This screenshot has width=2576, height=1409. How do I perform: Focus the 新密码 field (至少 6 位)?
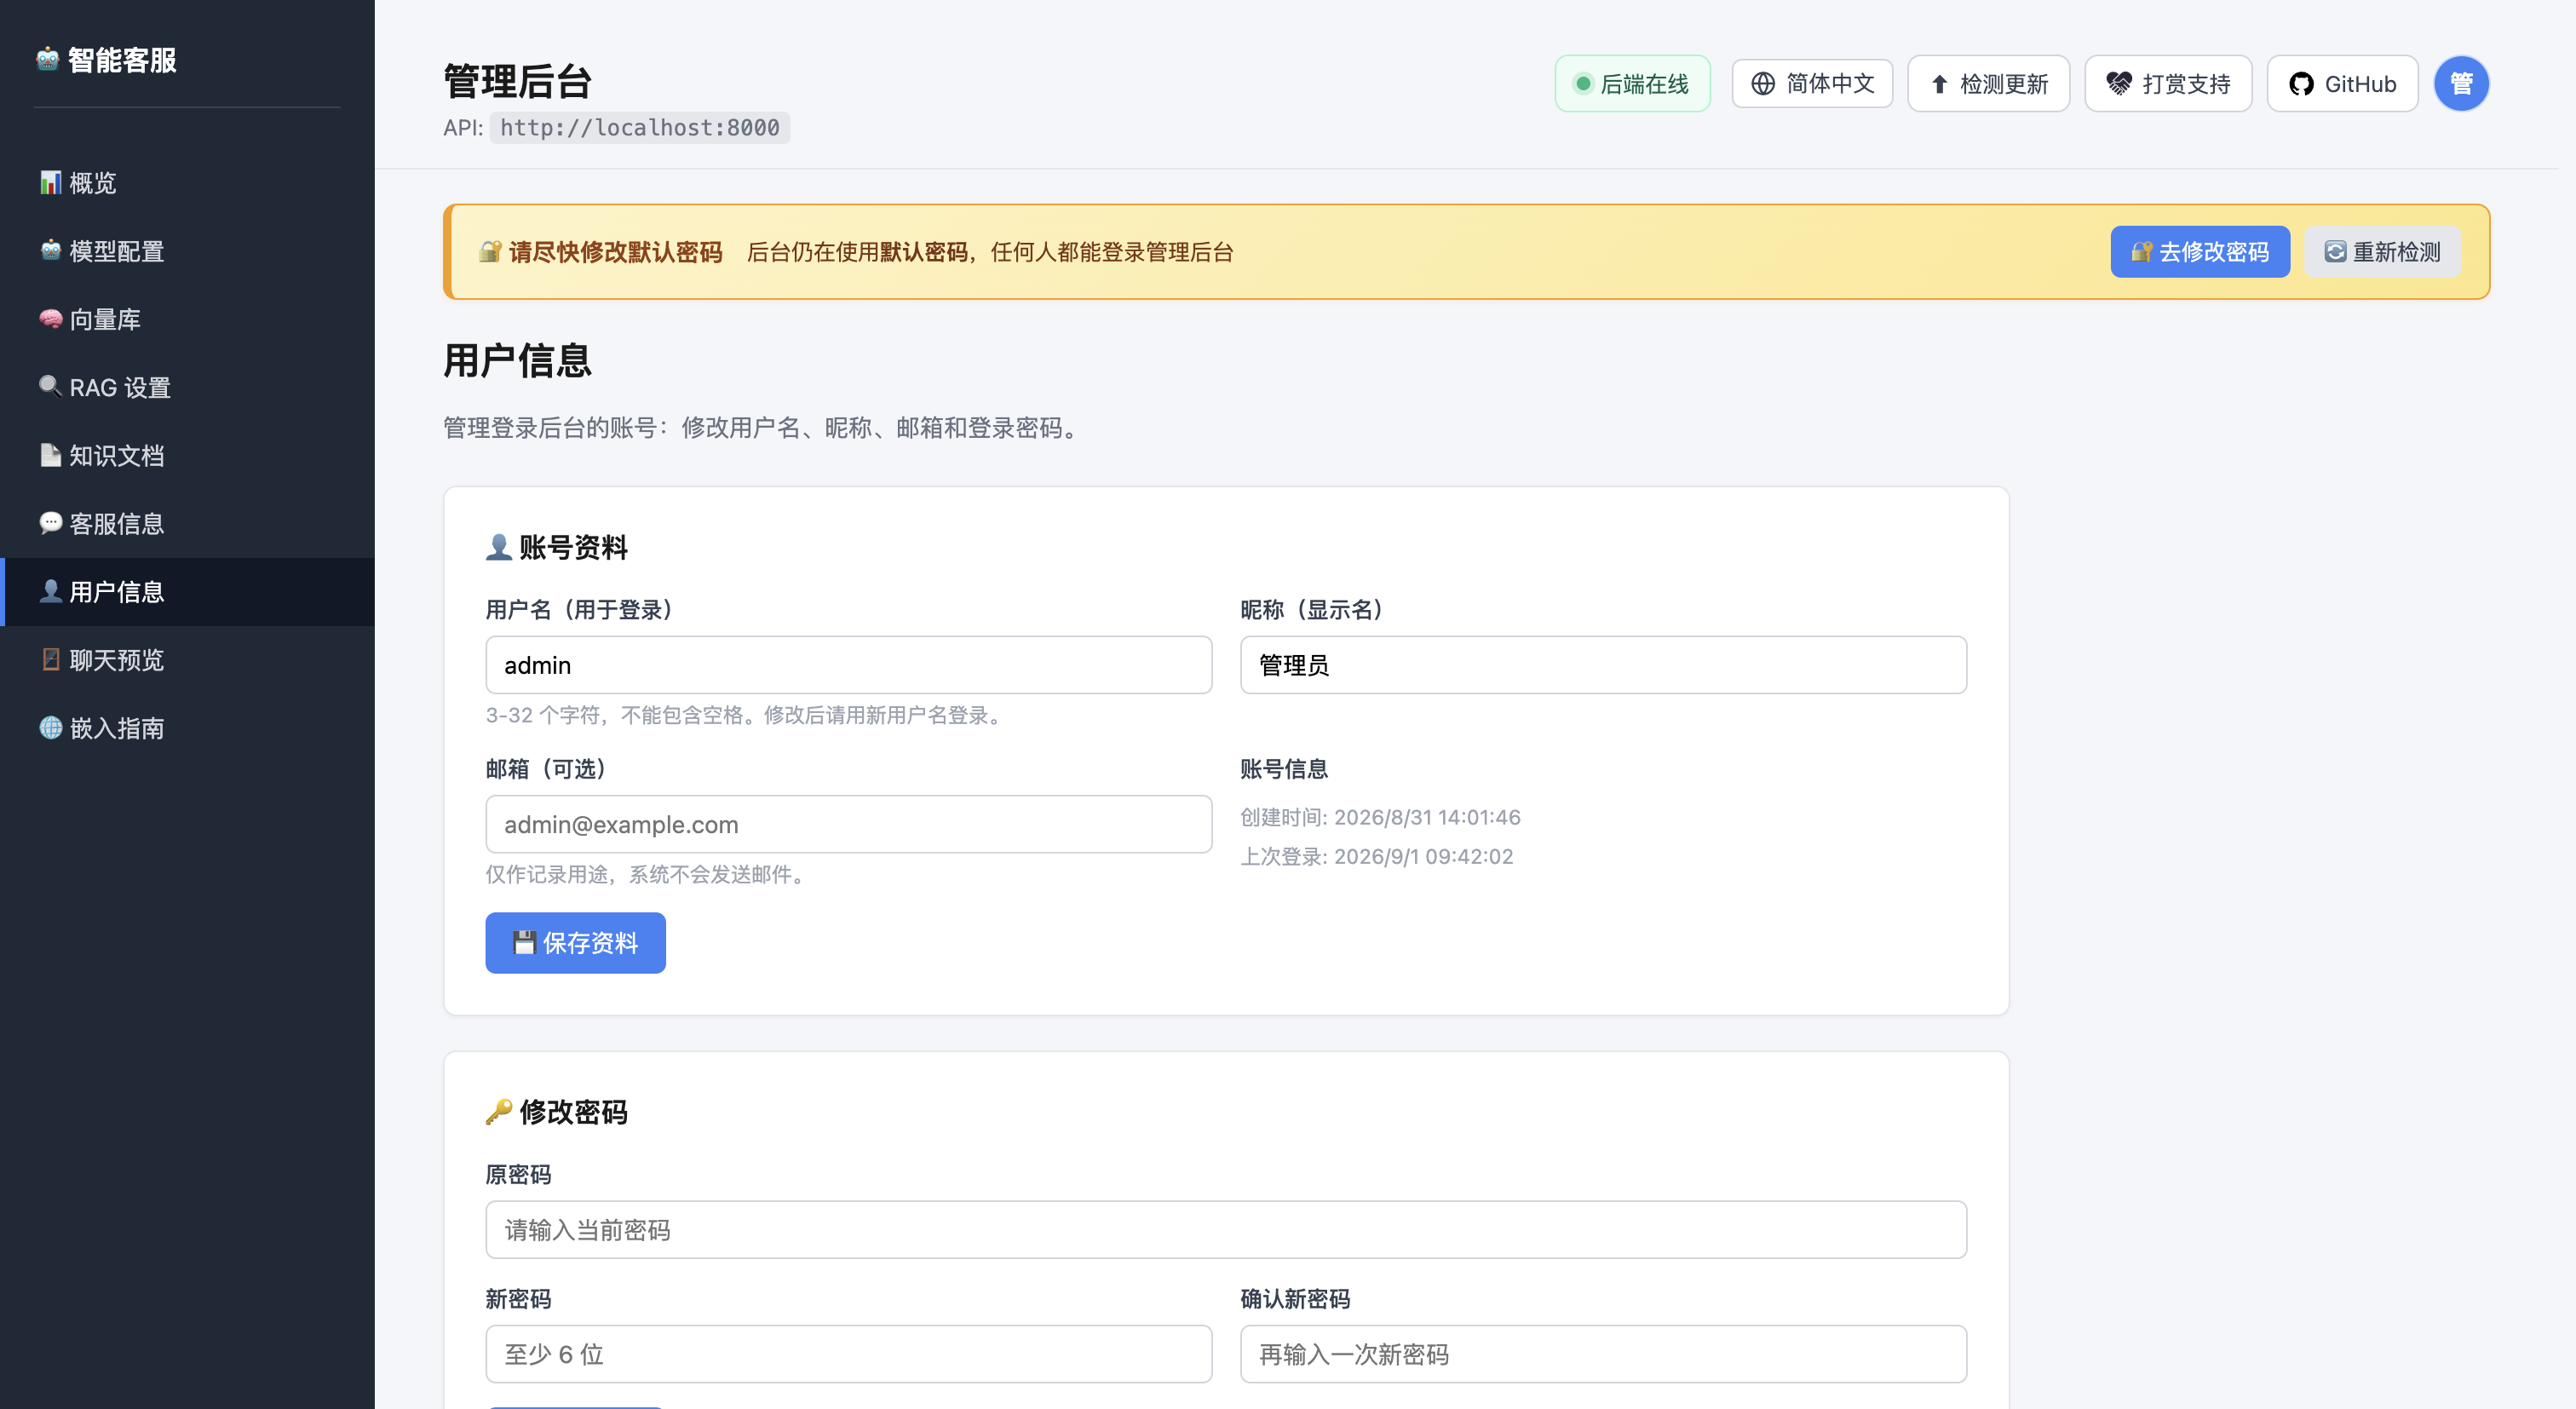[849, 1354]
